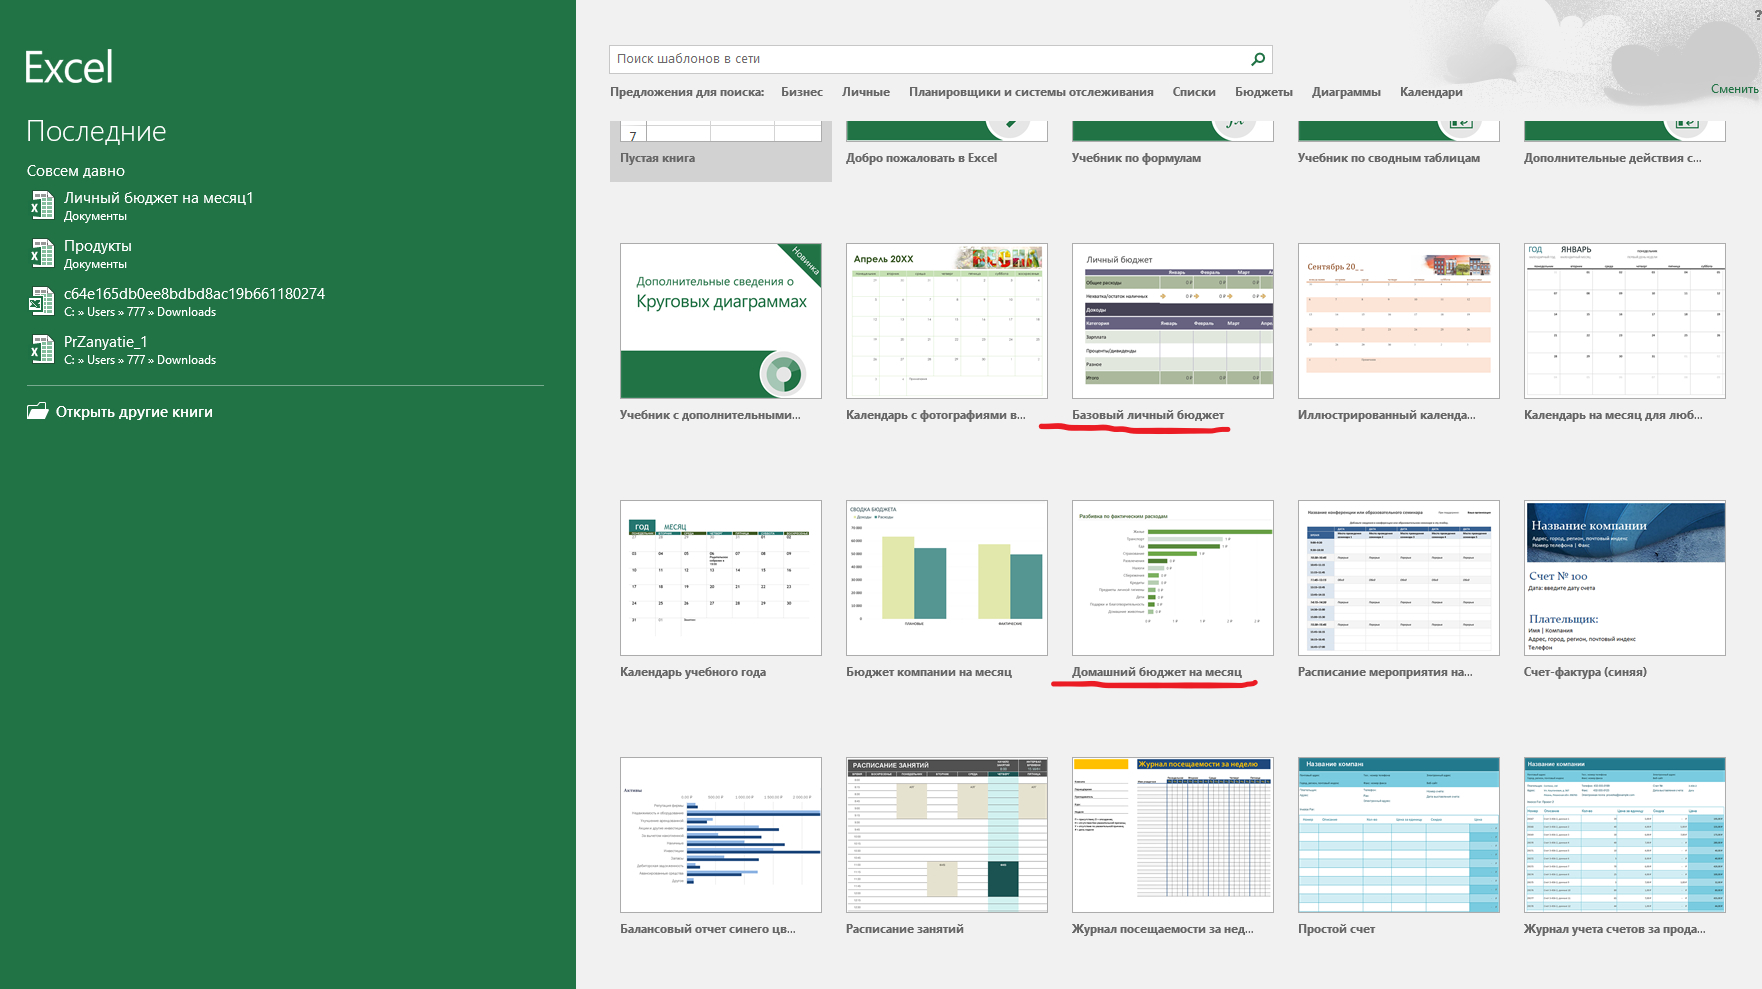This screenshot has width=1762, height=989.
Task: Open Простой счет template thumbnail
Action: [1399, 835]
